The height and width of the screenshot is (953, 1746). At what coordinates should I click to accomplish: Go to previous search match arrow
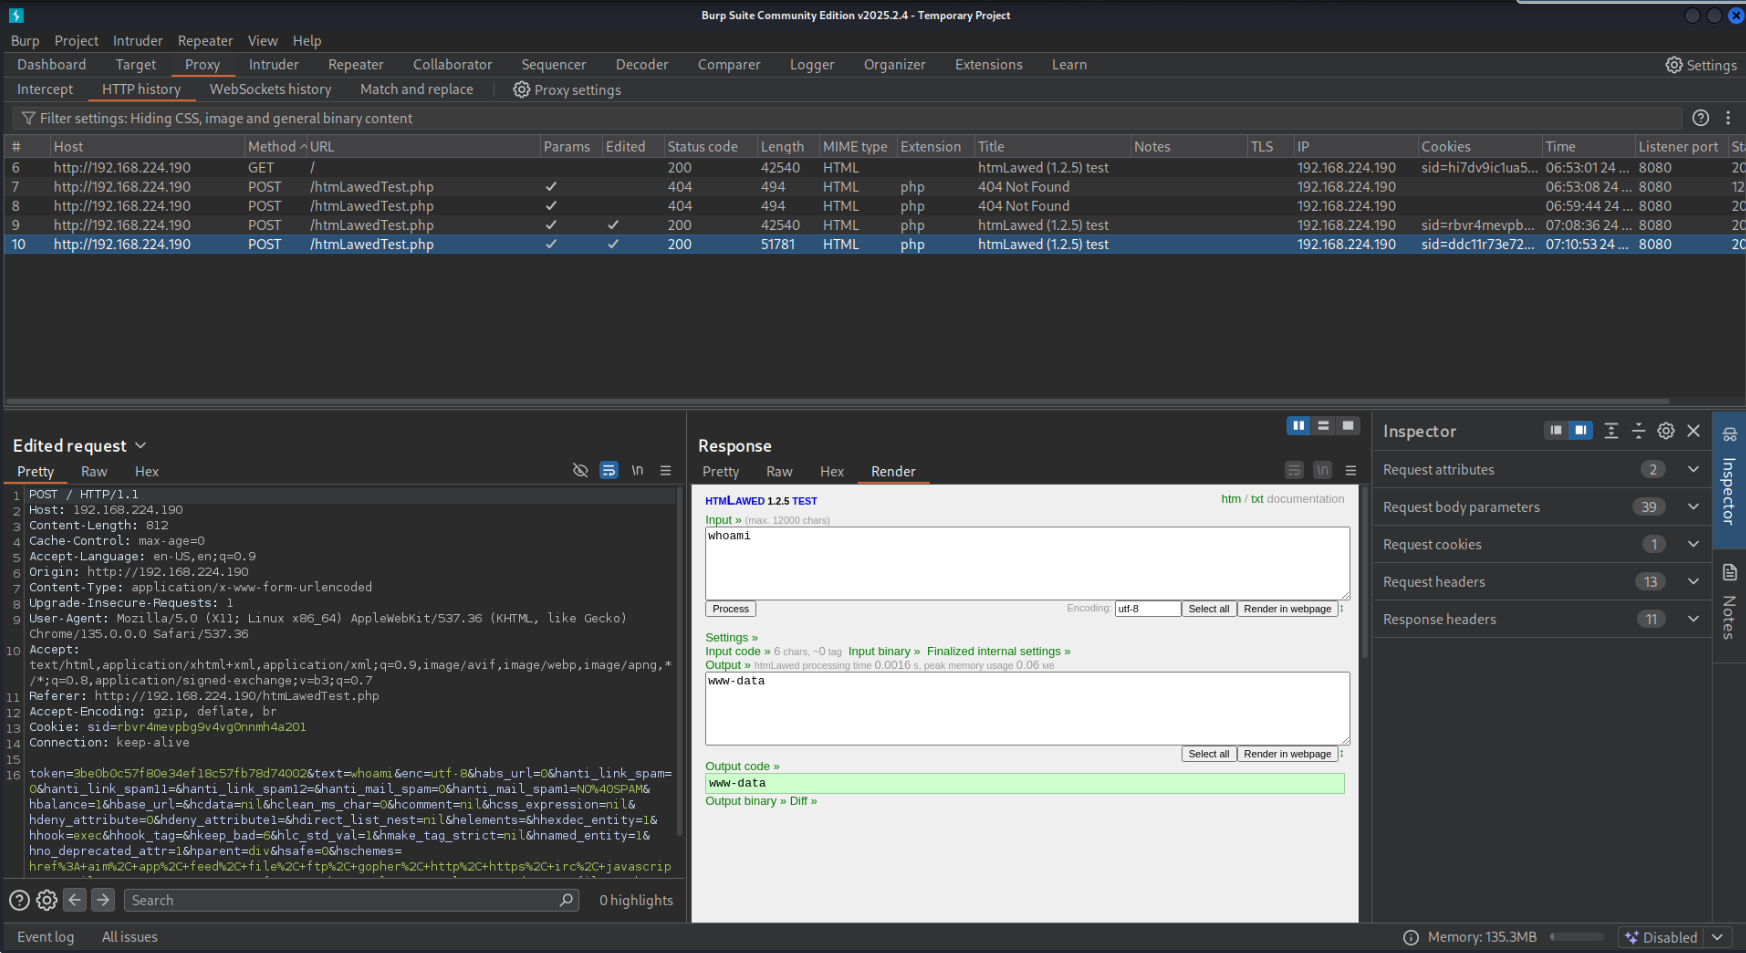pyautogui.click(x=75, y=900)
